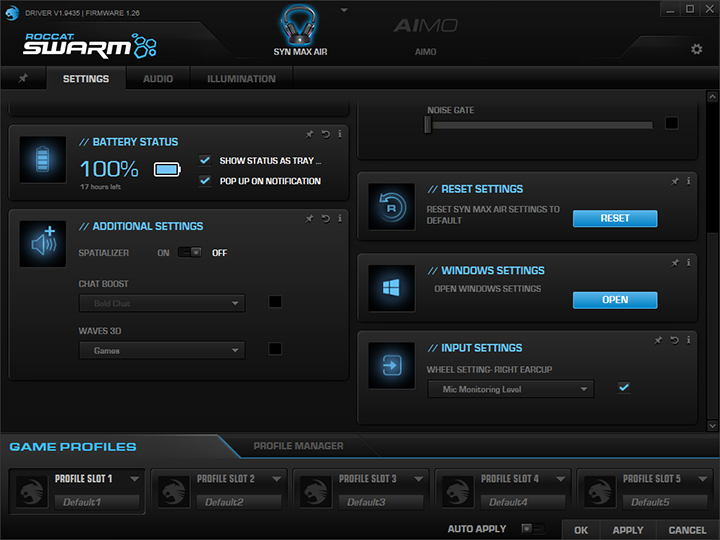Click undo icon in Additional Settings panel
Screen dimensions: 720x540
pyautogui.click(x=325, y=218)
